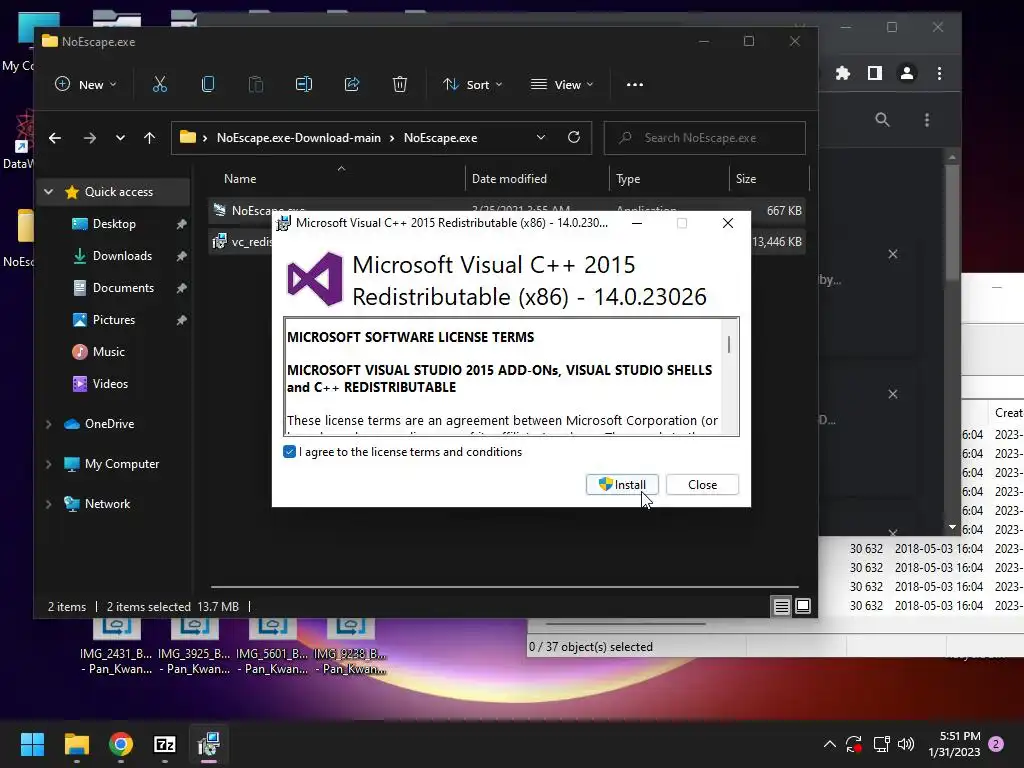Click the Type column header
This screenshot has height=768, width=1024.
click(x=628, y=178)
